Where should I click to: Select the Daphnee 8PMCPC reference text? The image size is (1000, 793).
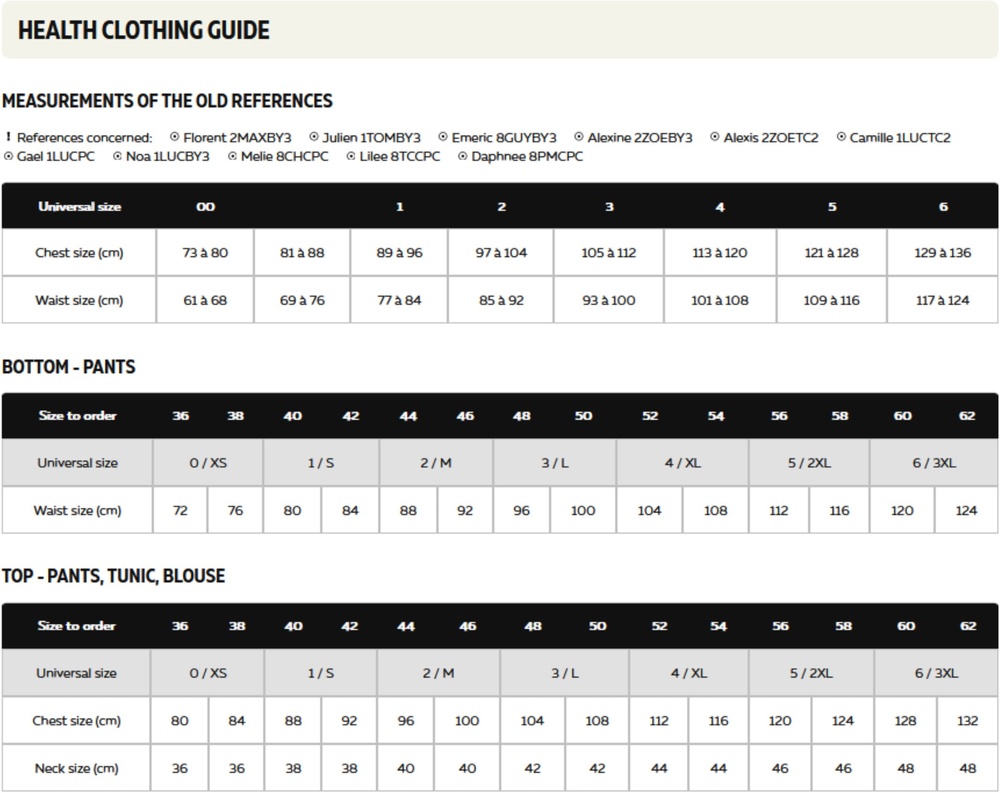click(x=527, y=156)
